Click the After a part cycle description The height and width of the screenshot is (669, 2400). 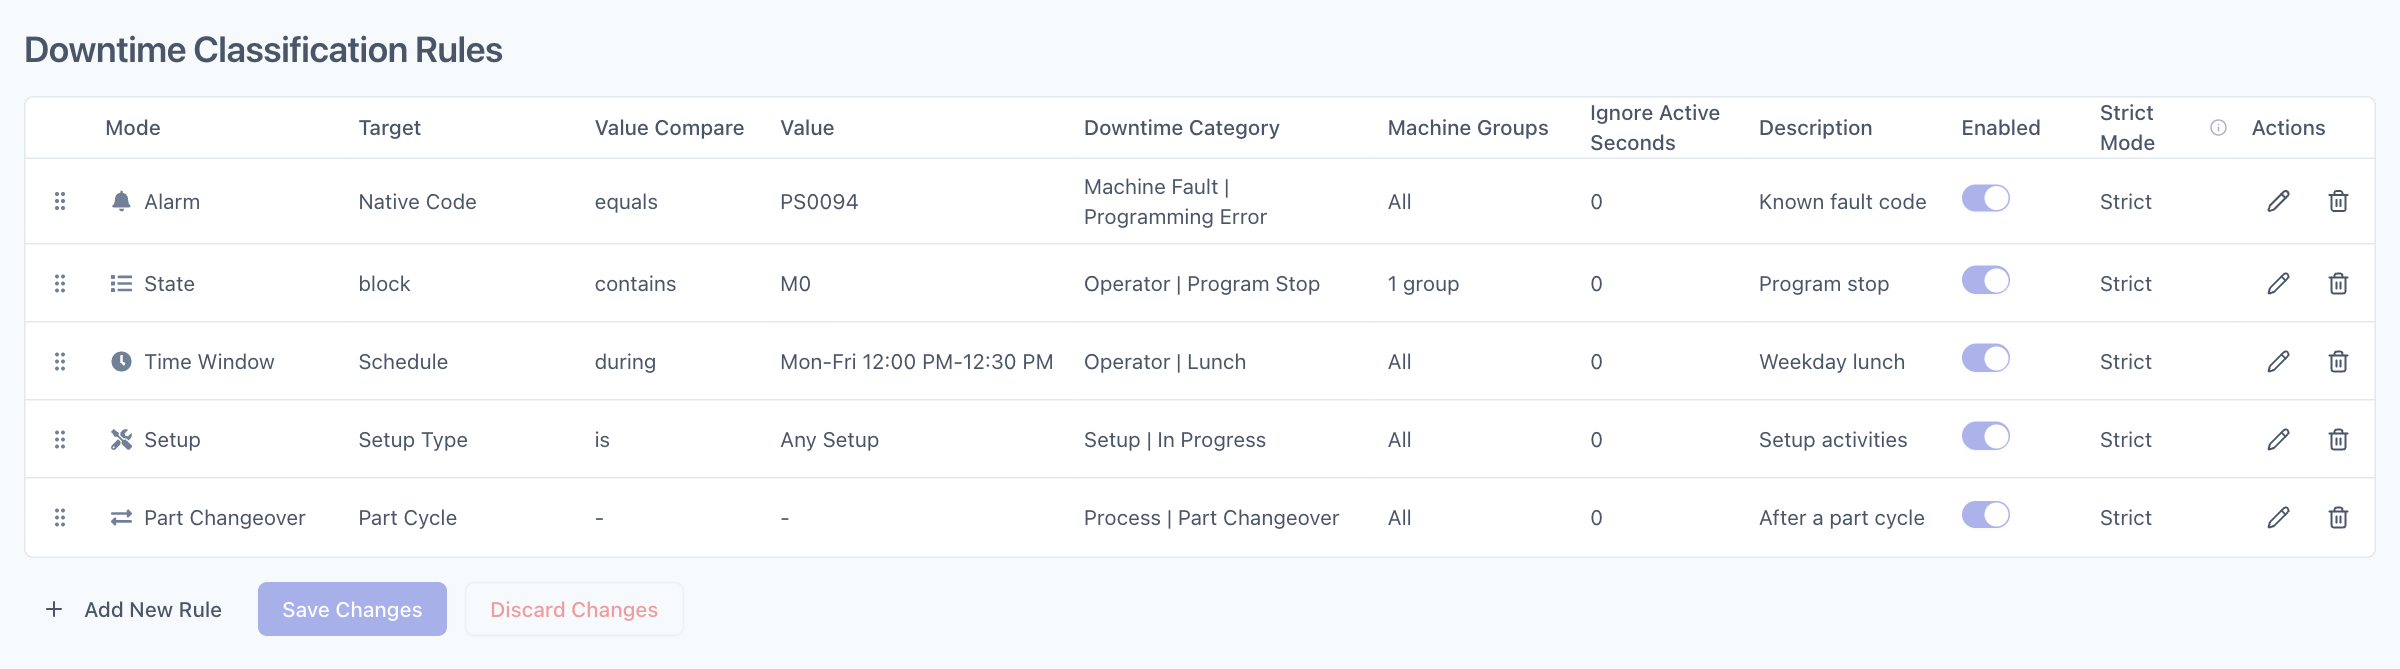tap(1842, 517)
